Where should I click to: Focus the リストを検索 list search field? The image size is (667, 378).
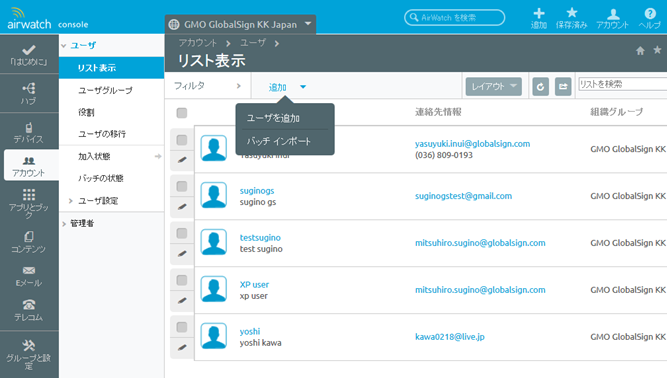pyautogui.click(x=623, y=84)
